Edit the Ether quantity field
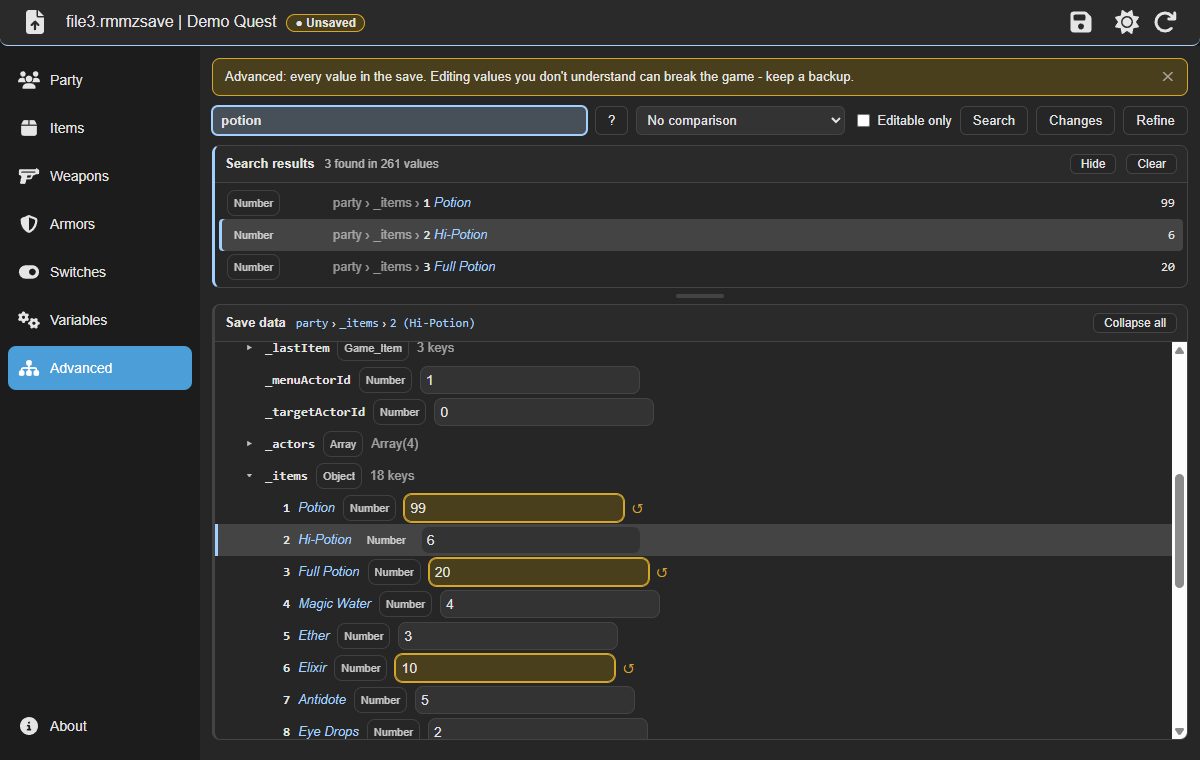 point(508,636)
